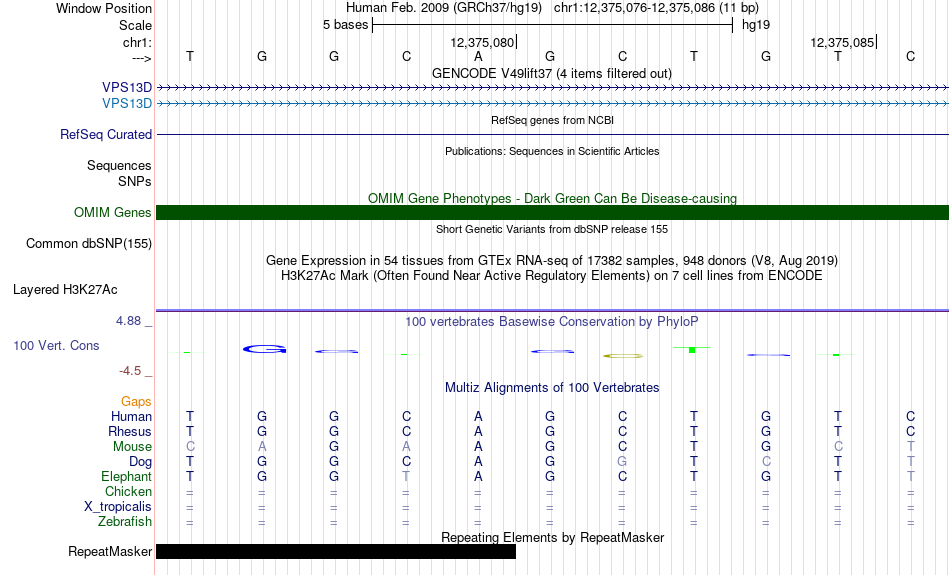Select the Dog species row label
This screenshot has height=575, width=950.
pos(140,462)
